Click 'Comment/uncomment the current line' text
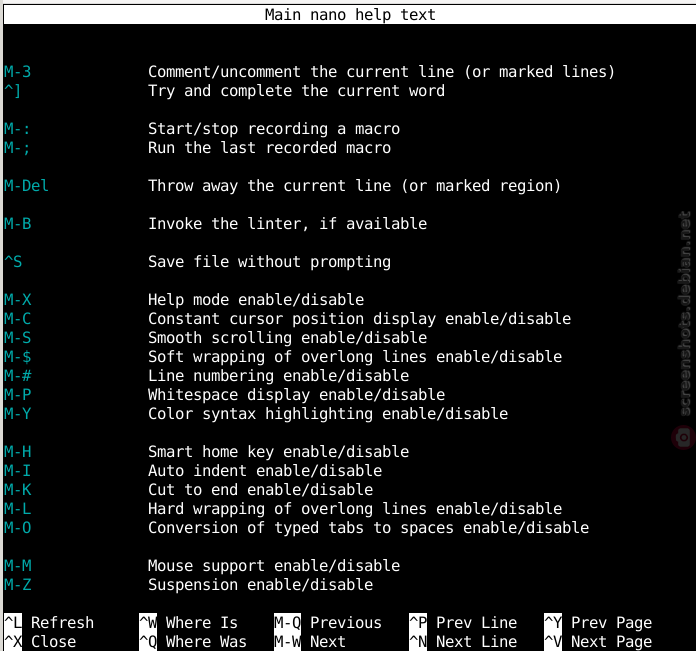This screenshot has width=696, height=651. (x=301, y=71)
